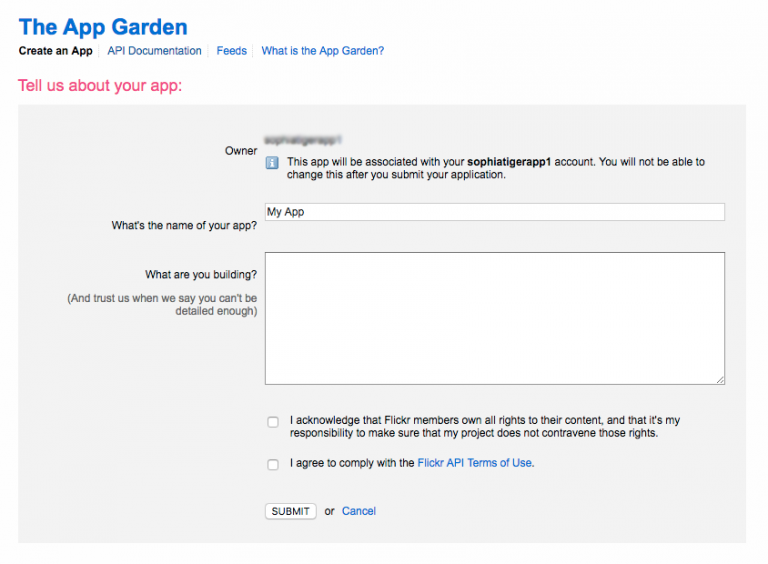This screenshot has width=768, height=564.
Task: Open the Create an App tab
Action: 56,51
